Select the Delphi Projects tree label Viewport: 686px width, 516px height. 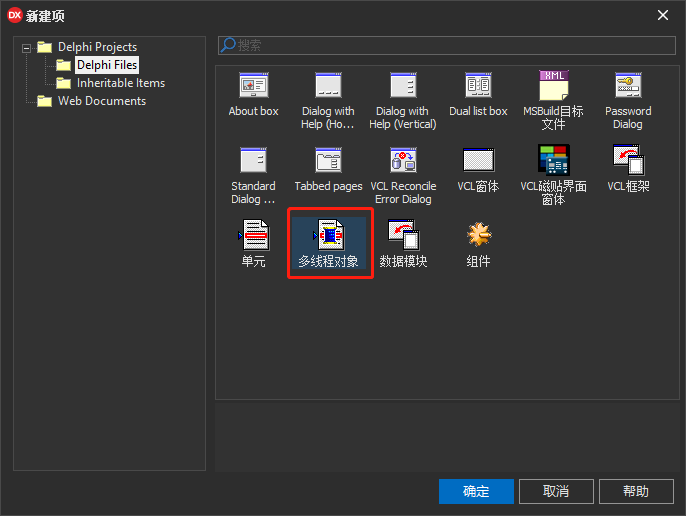(x=98, y=47)
